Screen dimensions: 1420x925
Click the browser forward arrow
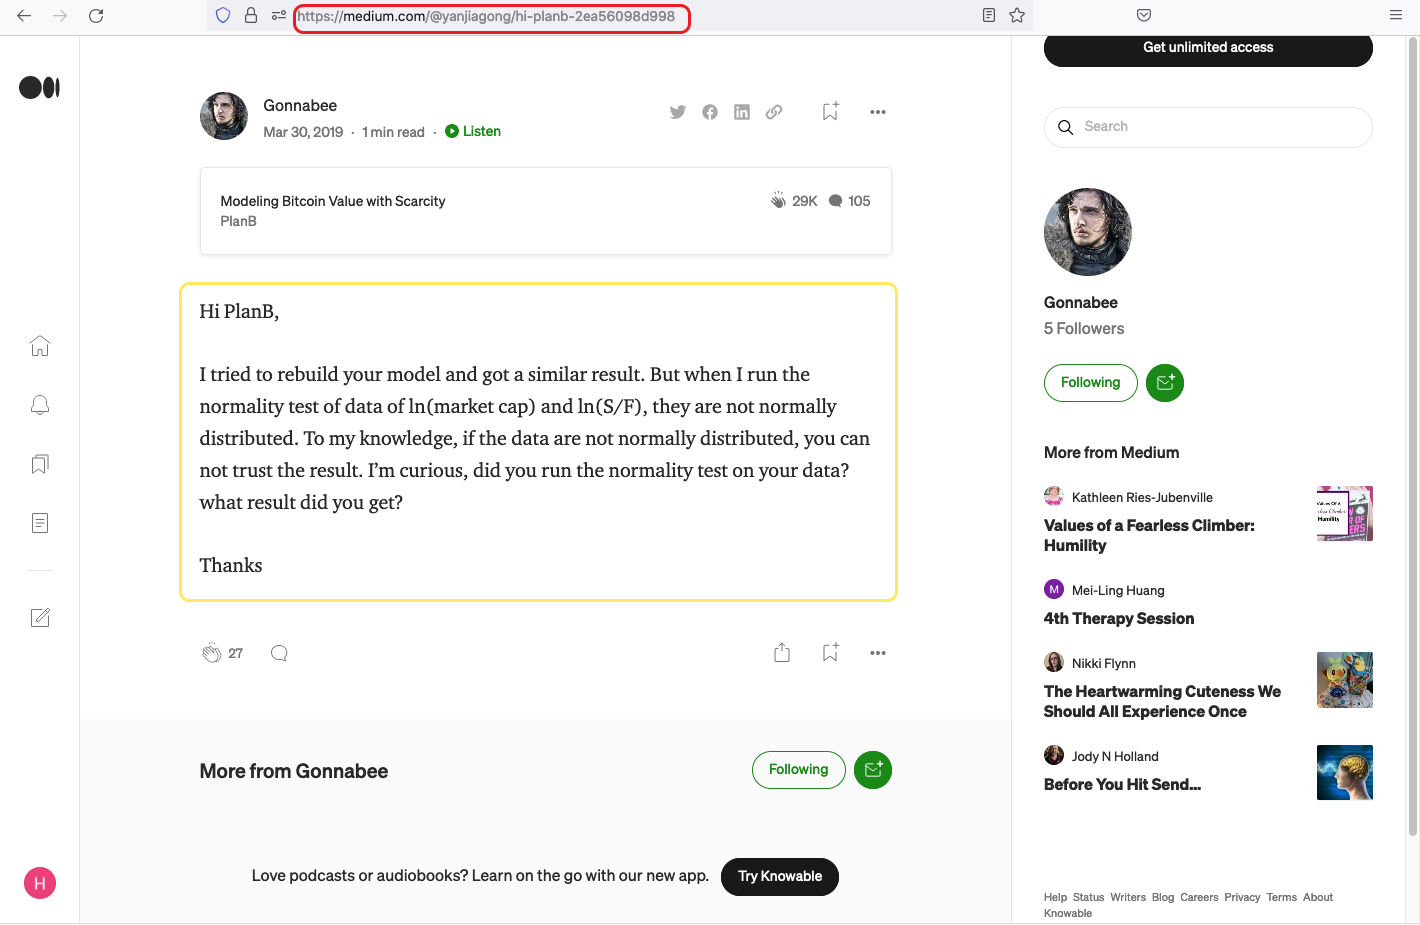pyautogui.click(x=60, y=15)
